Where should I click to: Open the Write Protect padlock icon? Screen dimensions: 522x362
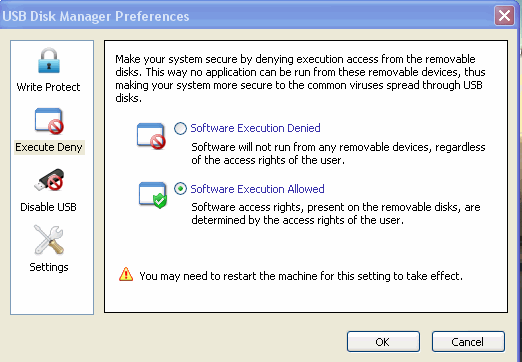click(49, 61)
